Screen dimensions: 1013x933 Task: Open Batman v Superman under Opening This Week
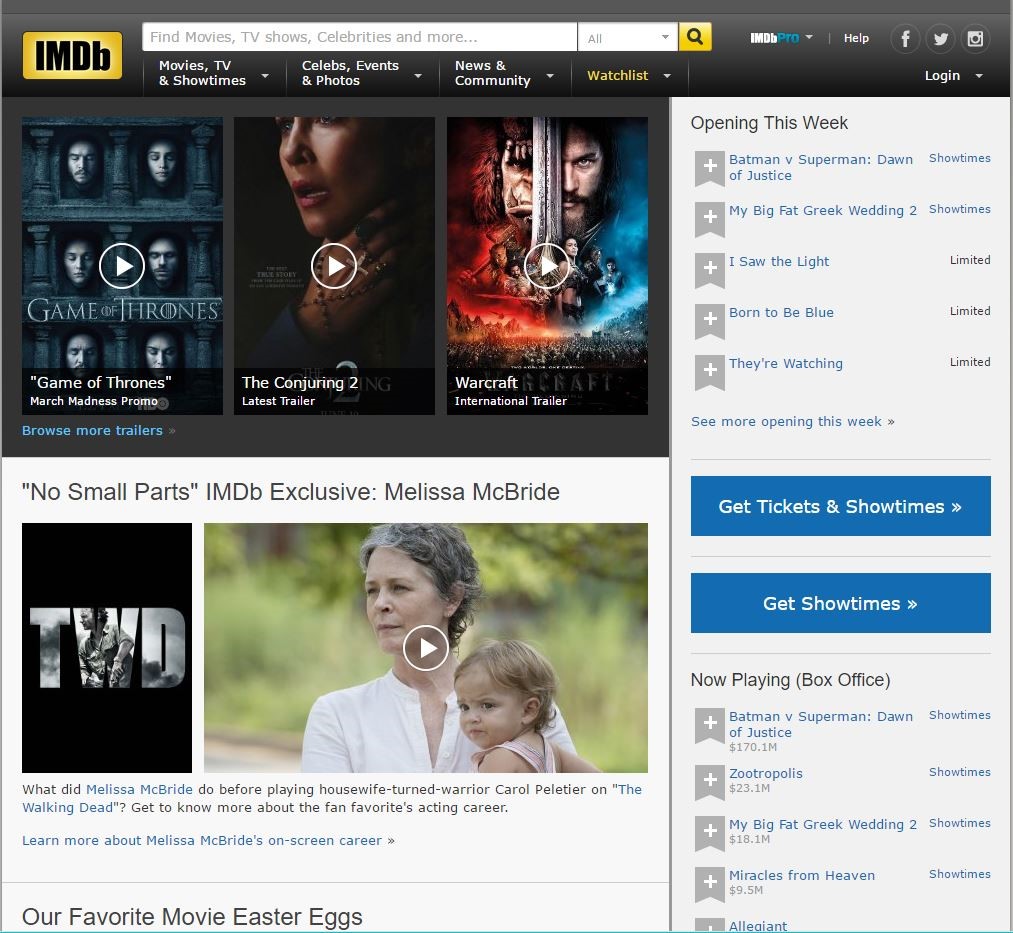(x=820, y=167)
